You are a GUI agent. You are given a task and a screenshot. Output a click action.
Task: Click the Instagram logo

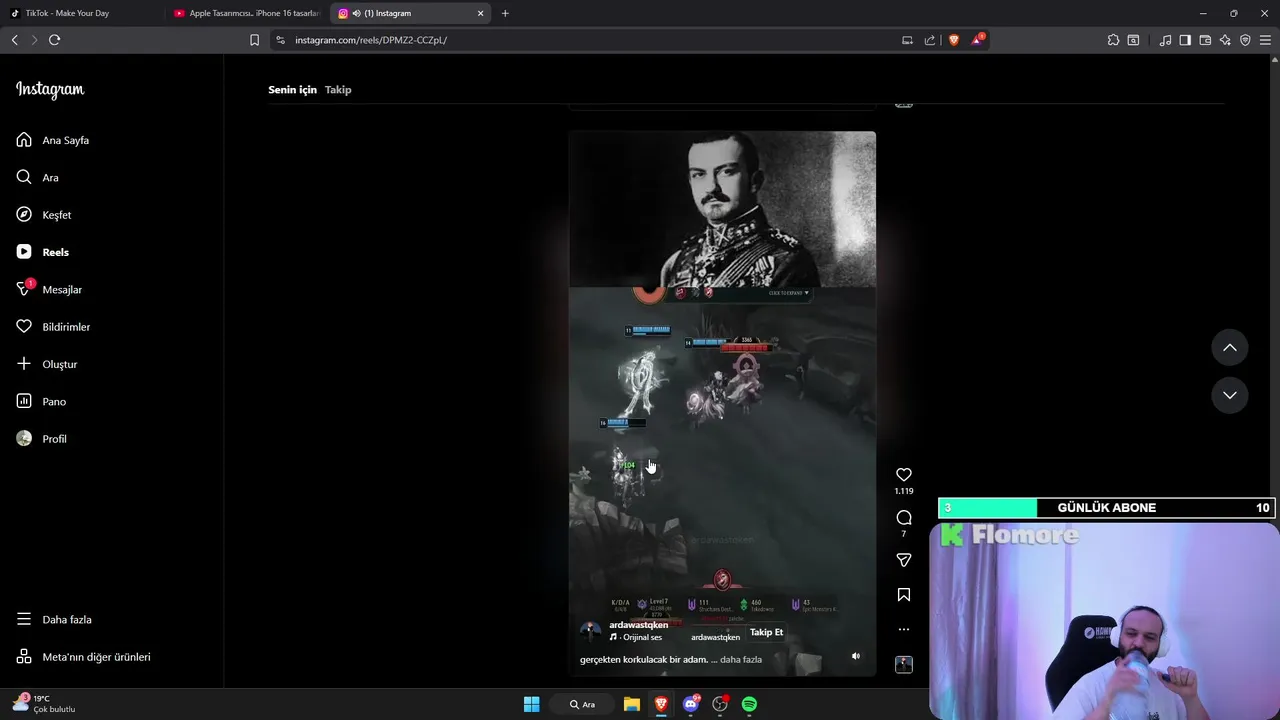pos(50,90)
